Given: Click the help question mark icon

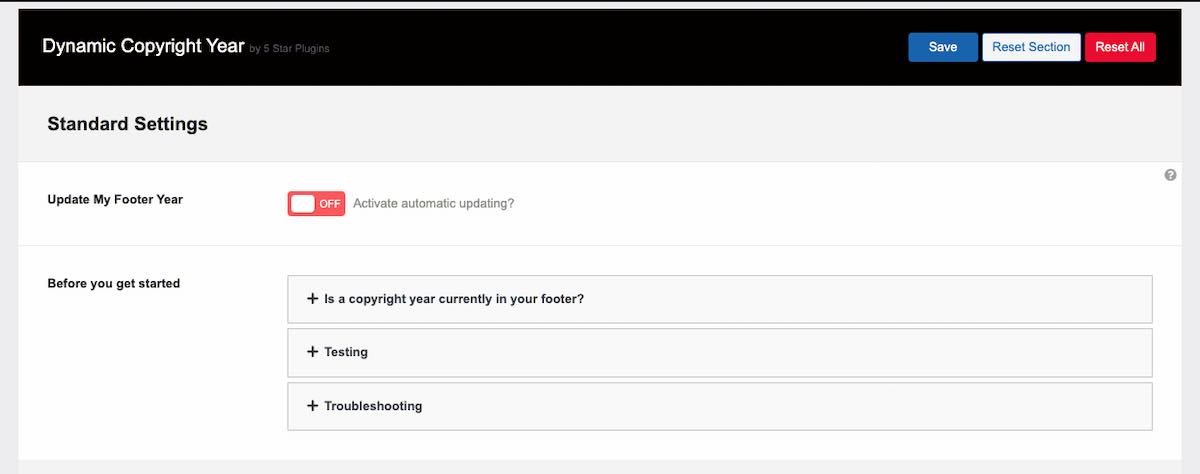Looking at the screenshot, I should [1170, 176].
